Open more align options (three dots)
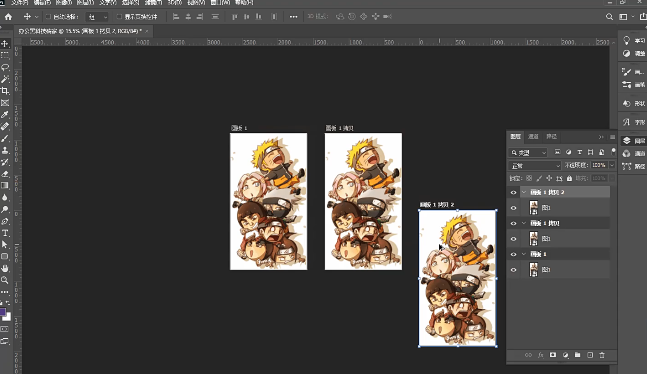 click(293, 17)
